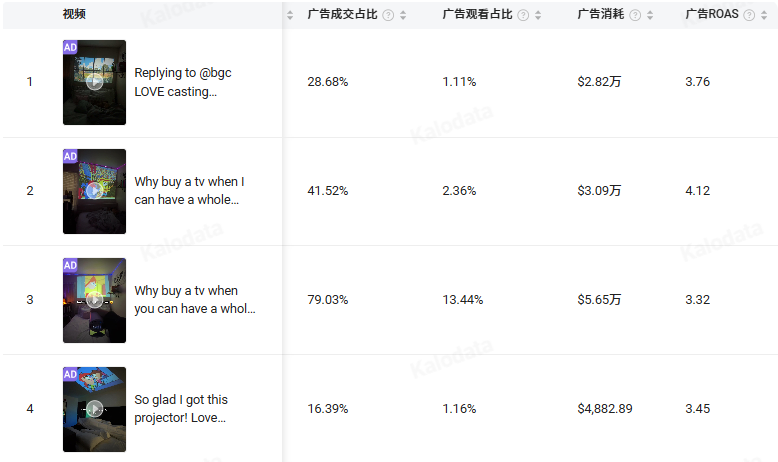The height and width of the screenshot is (462, 778).
Task: Open 'Why buy a tv when you can' title
Action: 194,300
